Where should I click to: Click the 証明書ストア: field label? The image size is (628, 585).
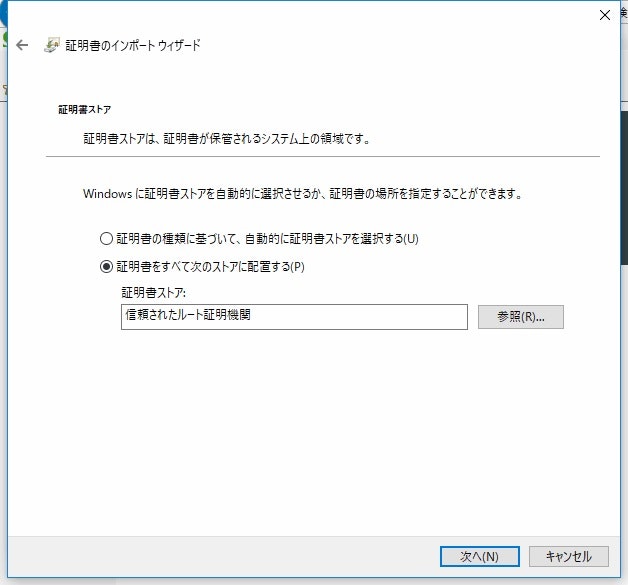click(153, 292)
